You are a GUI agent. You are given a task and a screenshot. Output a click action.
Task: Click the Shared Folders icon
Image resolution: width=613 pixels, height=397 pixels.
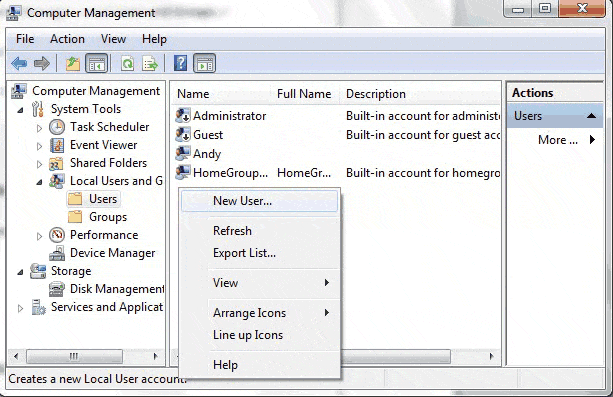tap(56, 163)
